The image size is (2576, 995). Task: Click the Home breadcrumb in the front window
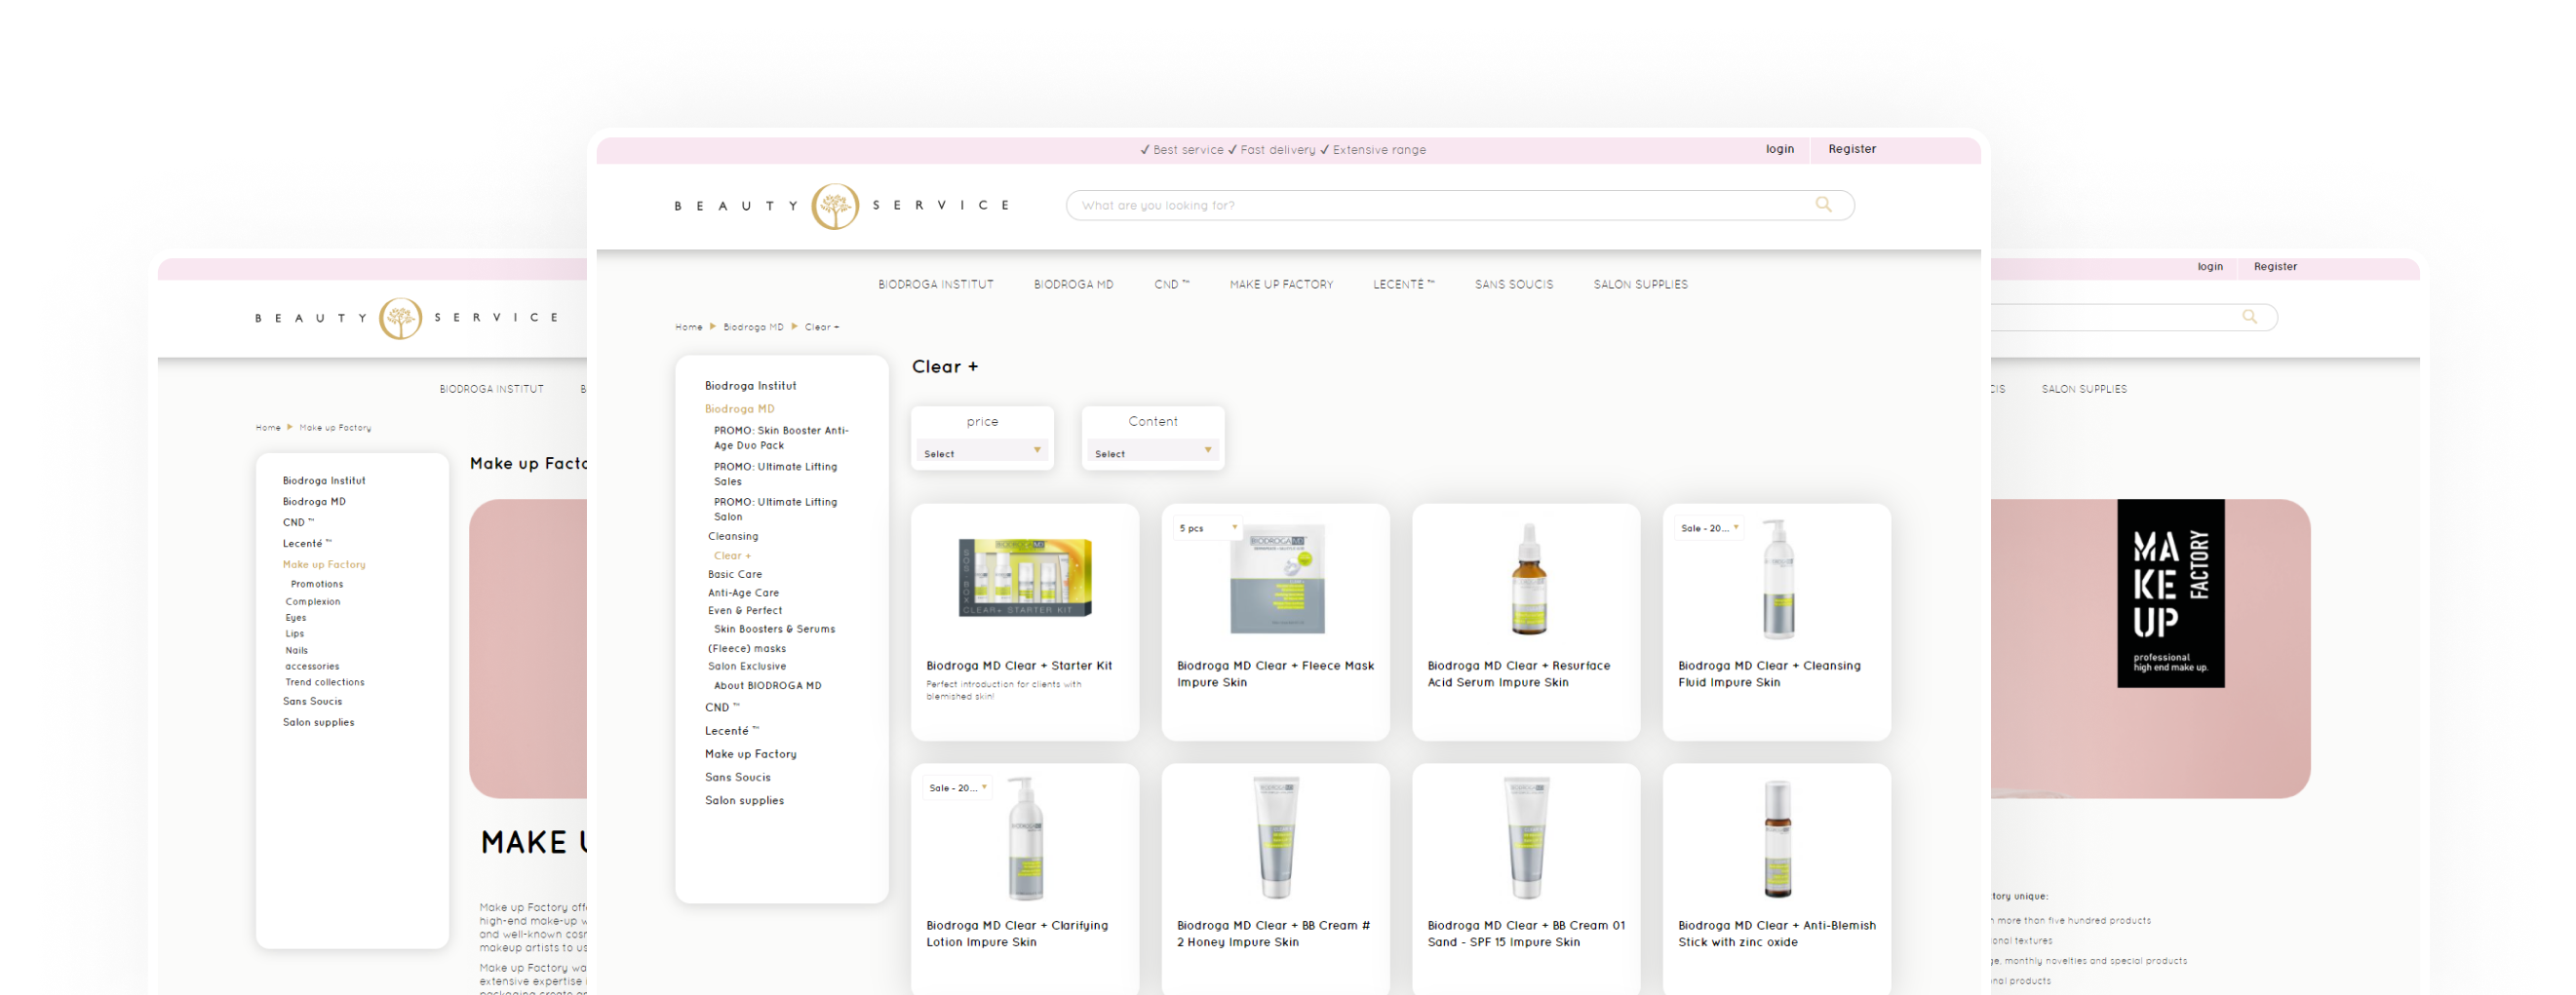[688, 327]
